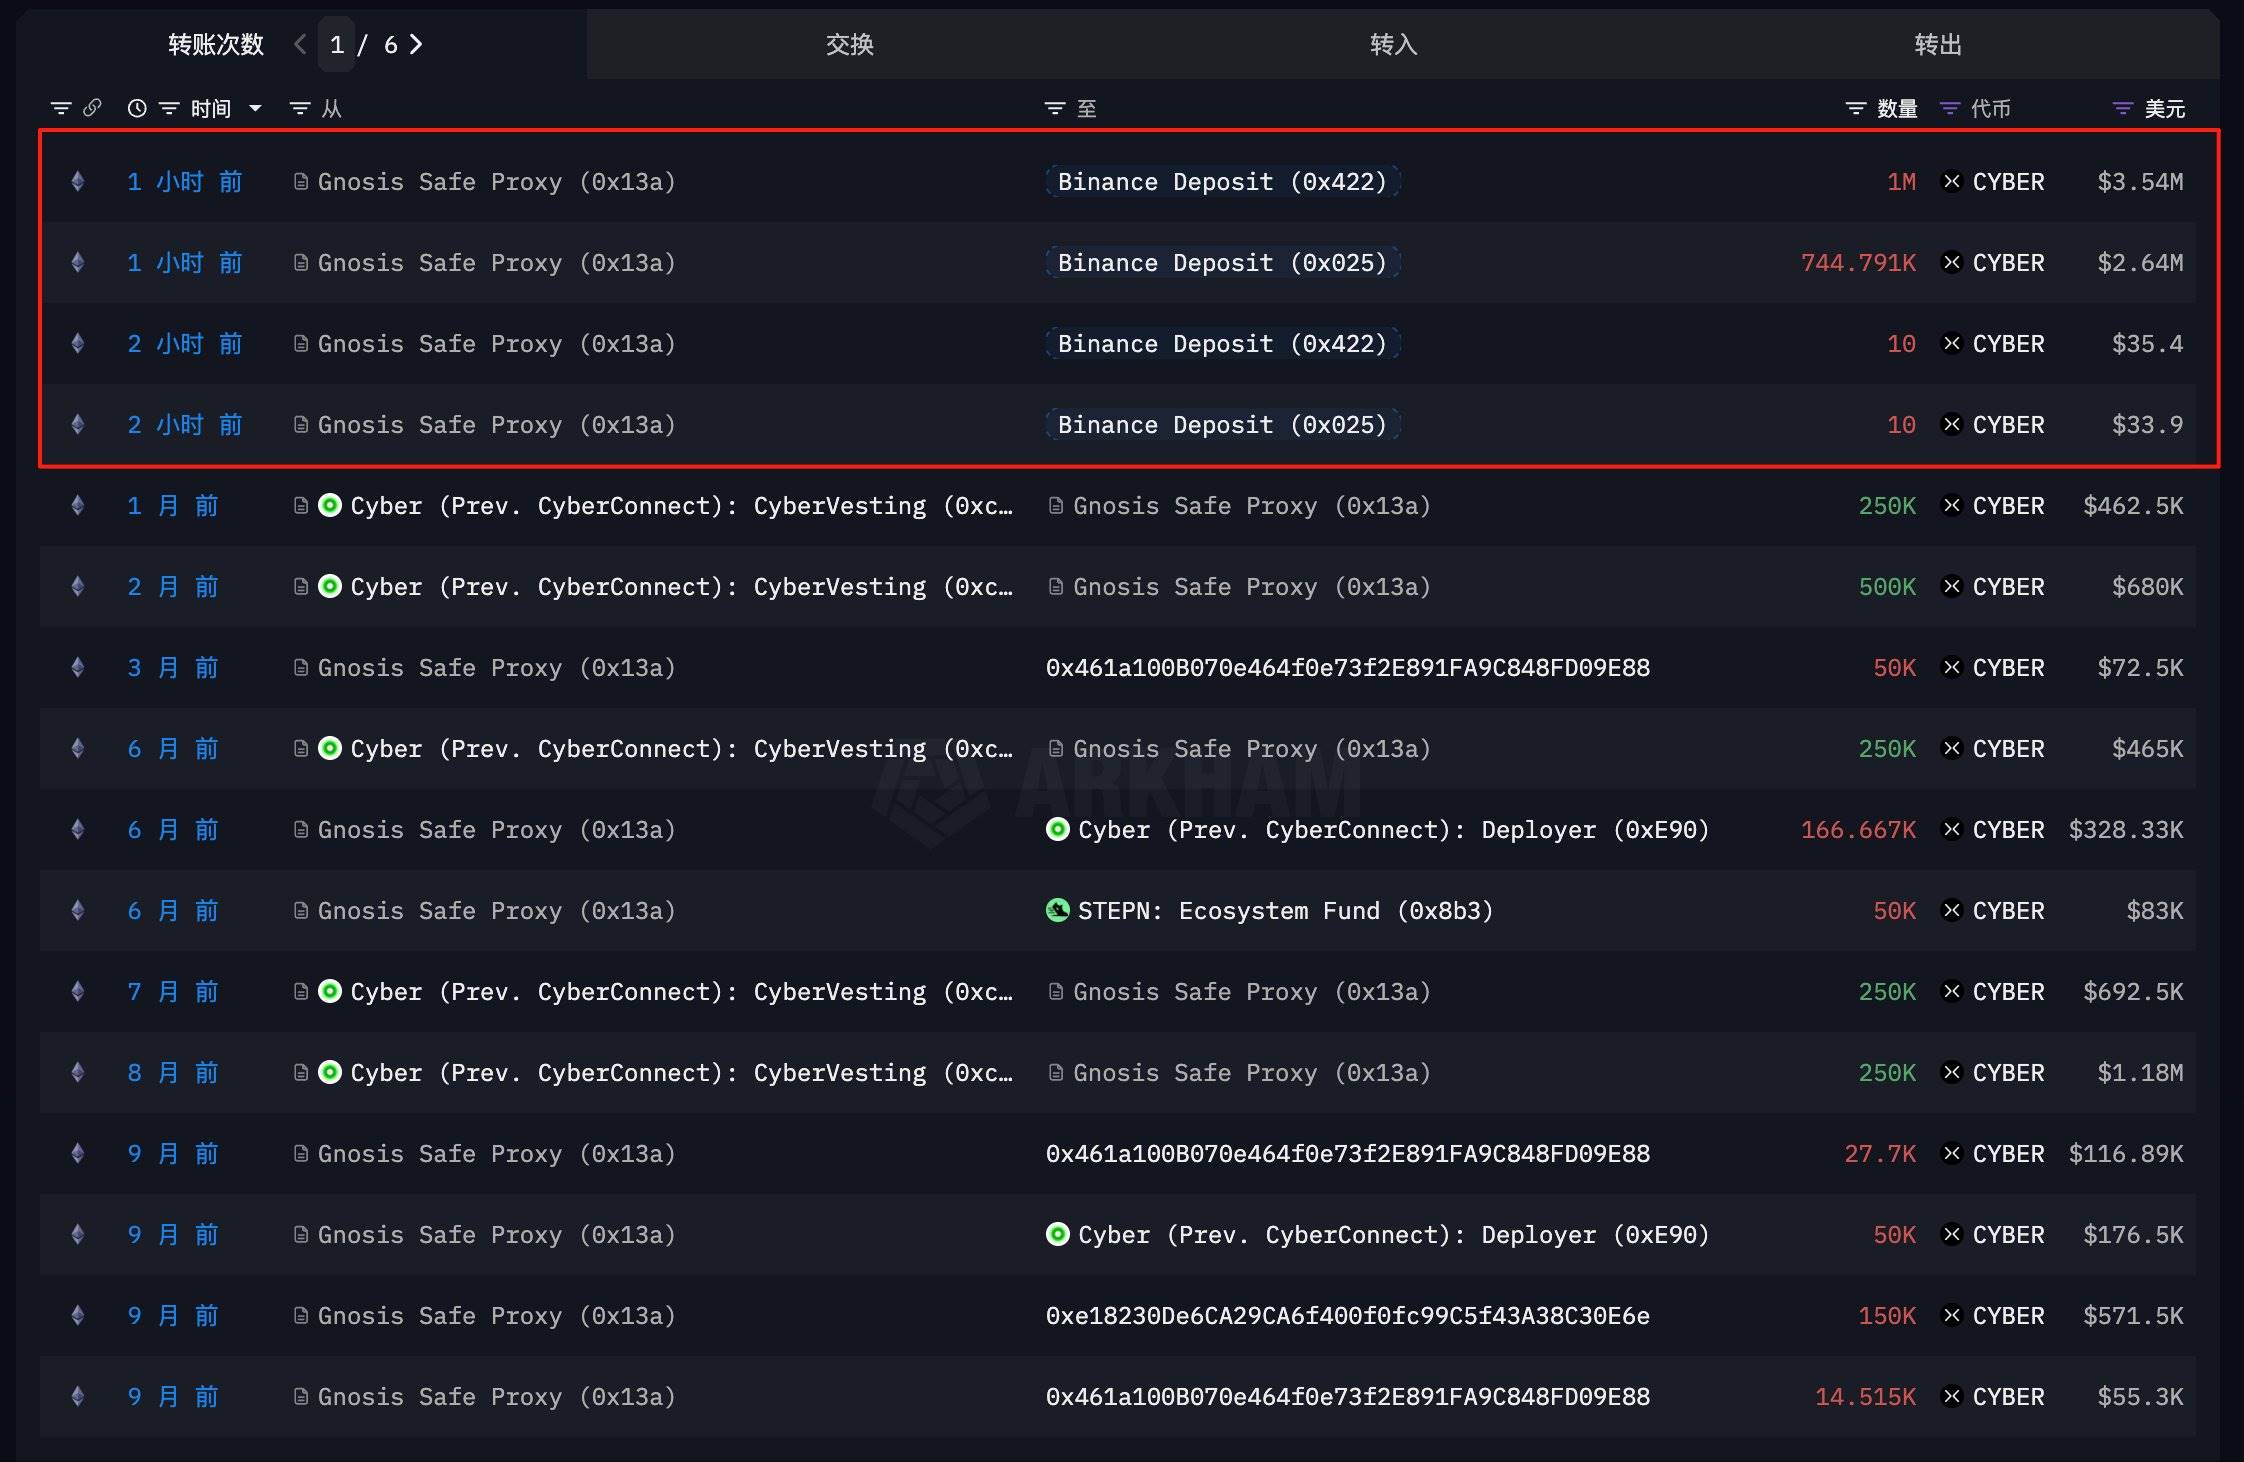Open the 代币 filter icon
Viewport: 2244px width, 1462px height.
[1949, 108]
